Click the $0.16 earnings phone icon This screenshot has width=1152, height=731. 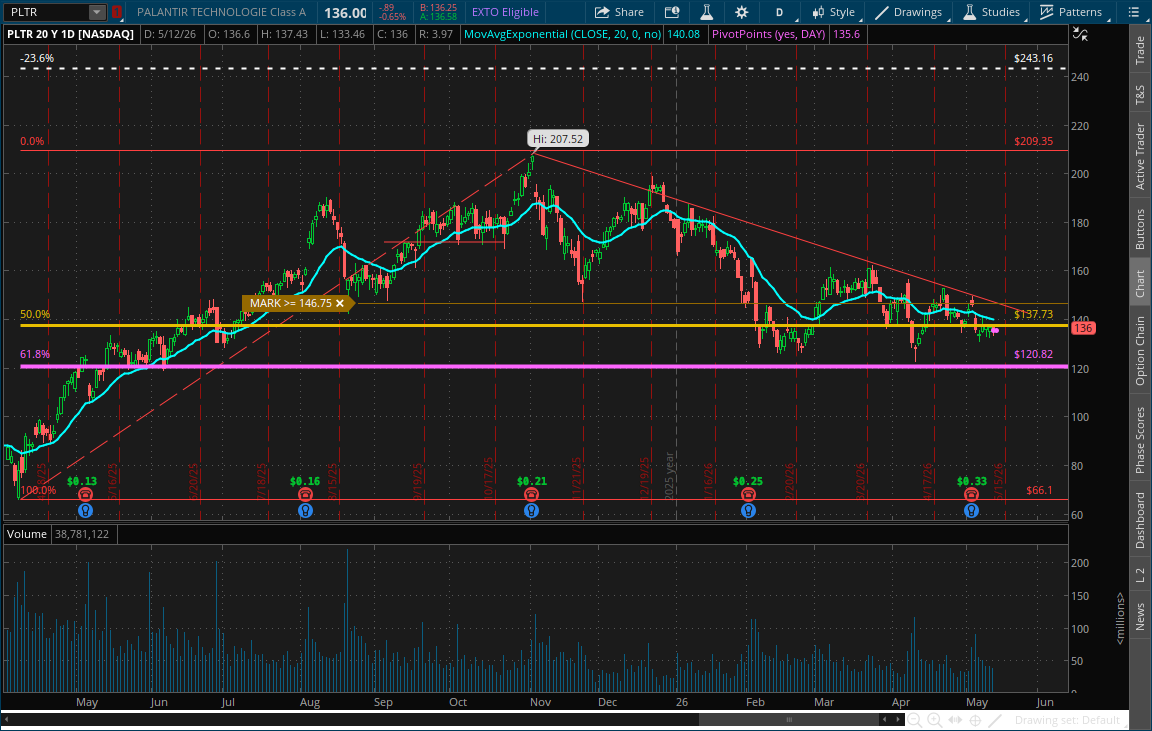pos(305,495)
